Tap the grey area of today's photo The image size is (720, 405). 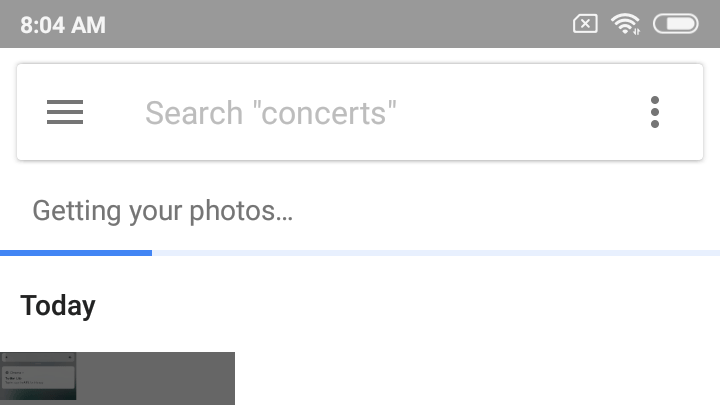155,378
